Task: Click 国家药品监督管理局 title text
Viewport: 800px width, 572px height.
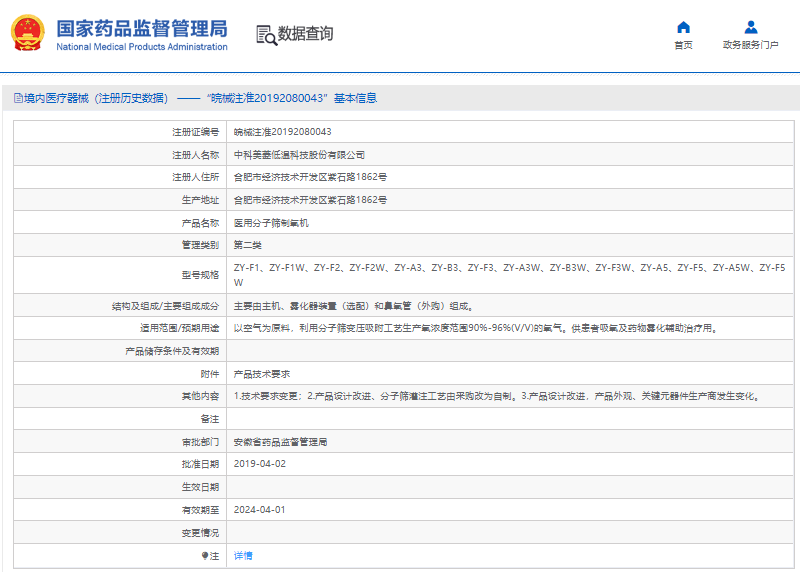Action: tap(142, 29)
